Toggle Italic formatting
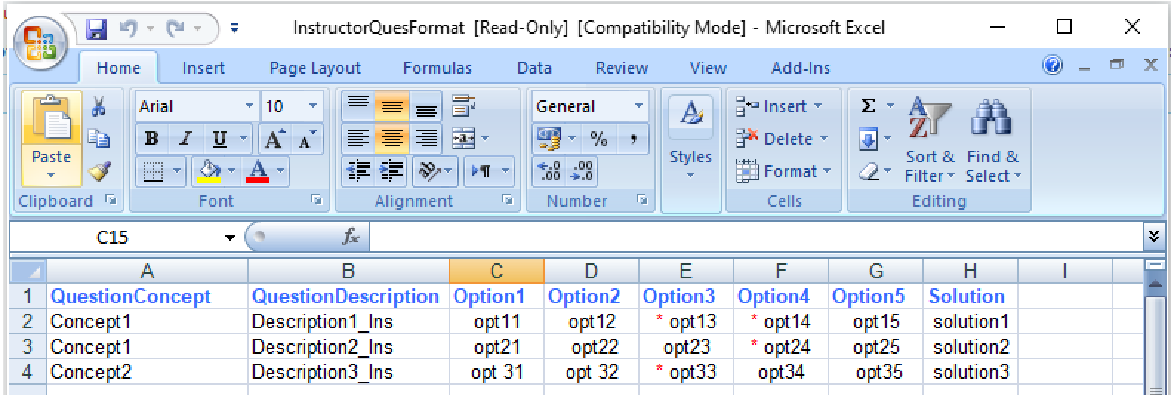The image size is (1173, 401). click(x=185, y=139)
